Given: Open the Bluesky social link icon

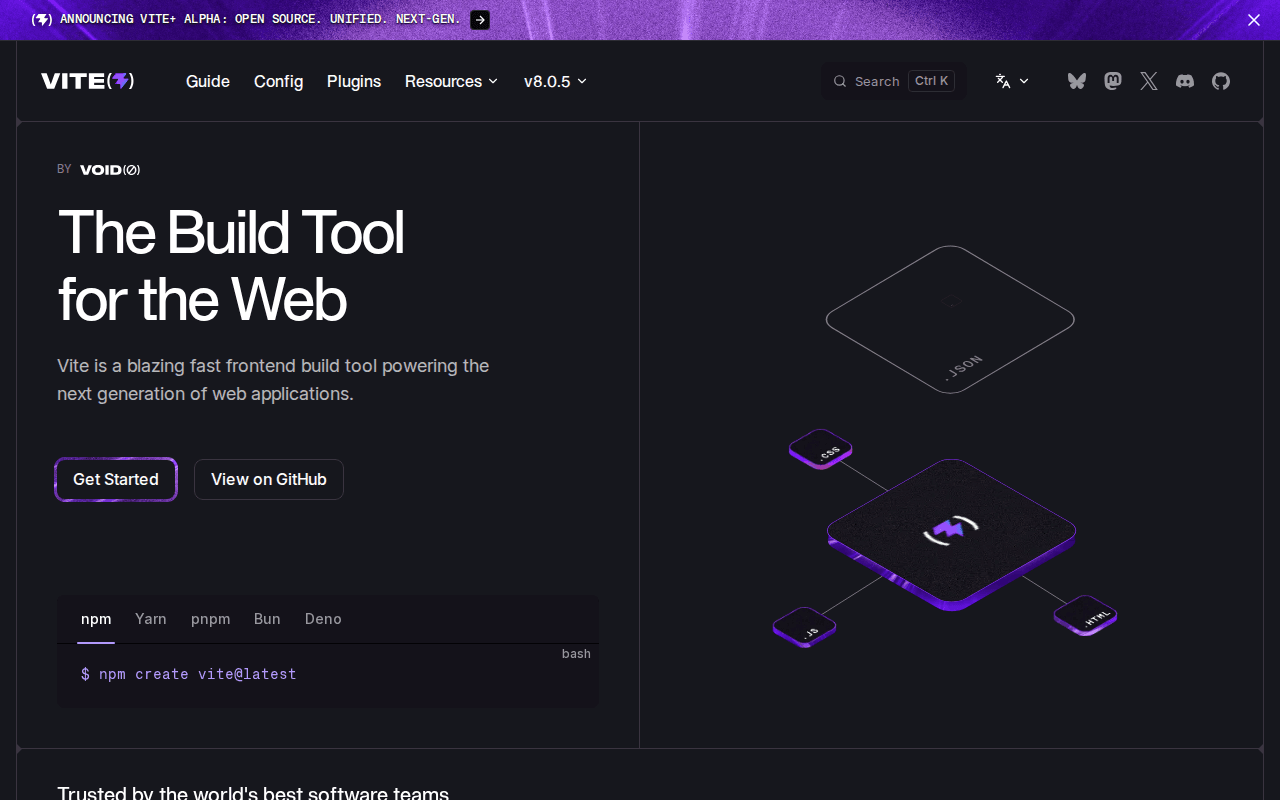Looking at the screenshot, I should point(1076,81).
